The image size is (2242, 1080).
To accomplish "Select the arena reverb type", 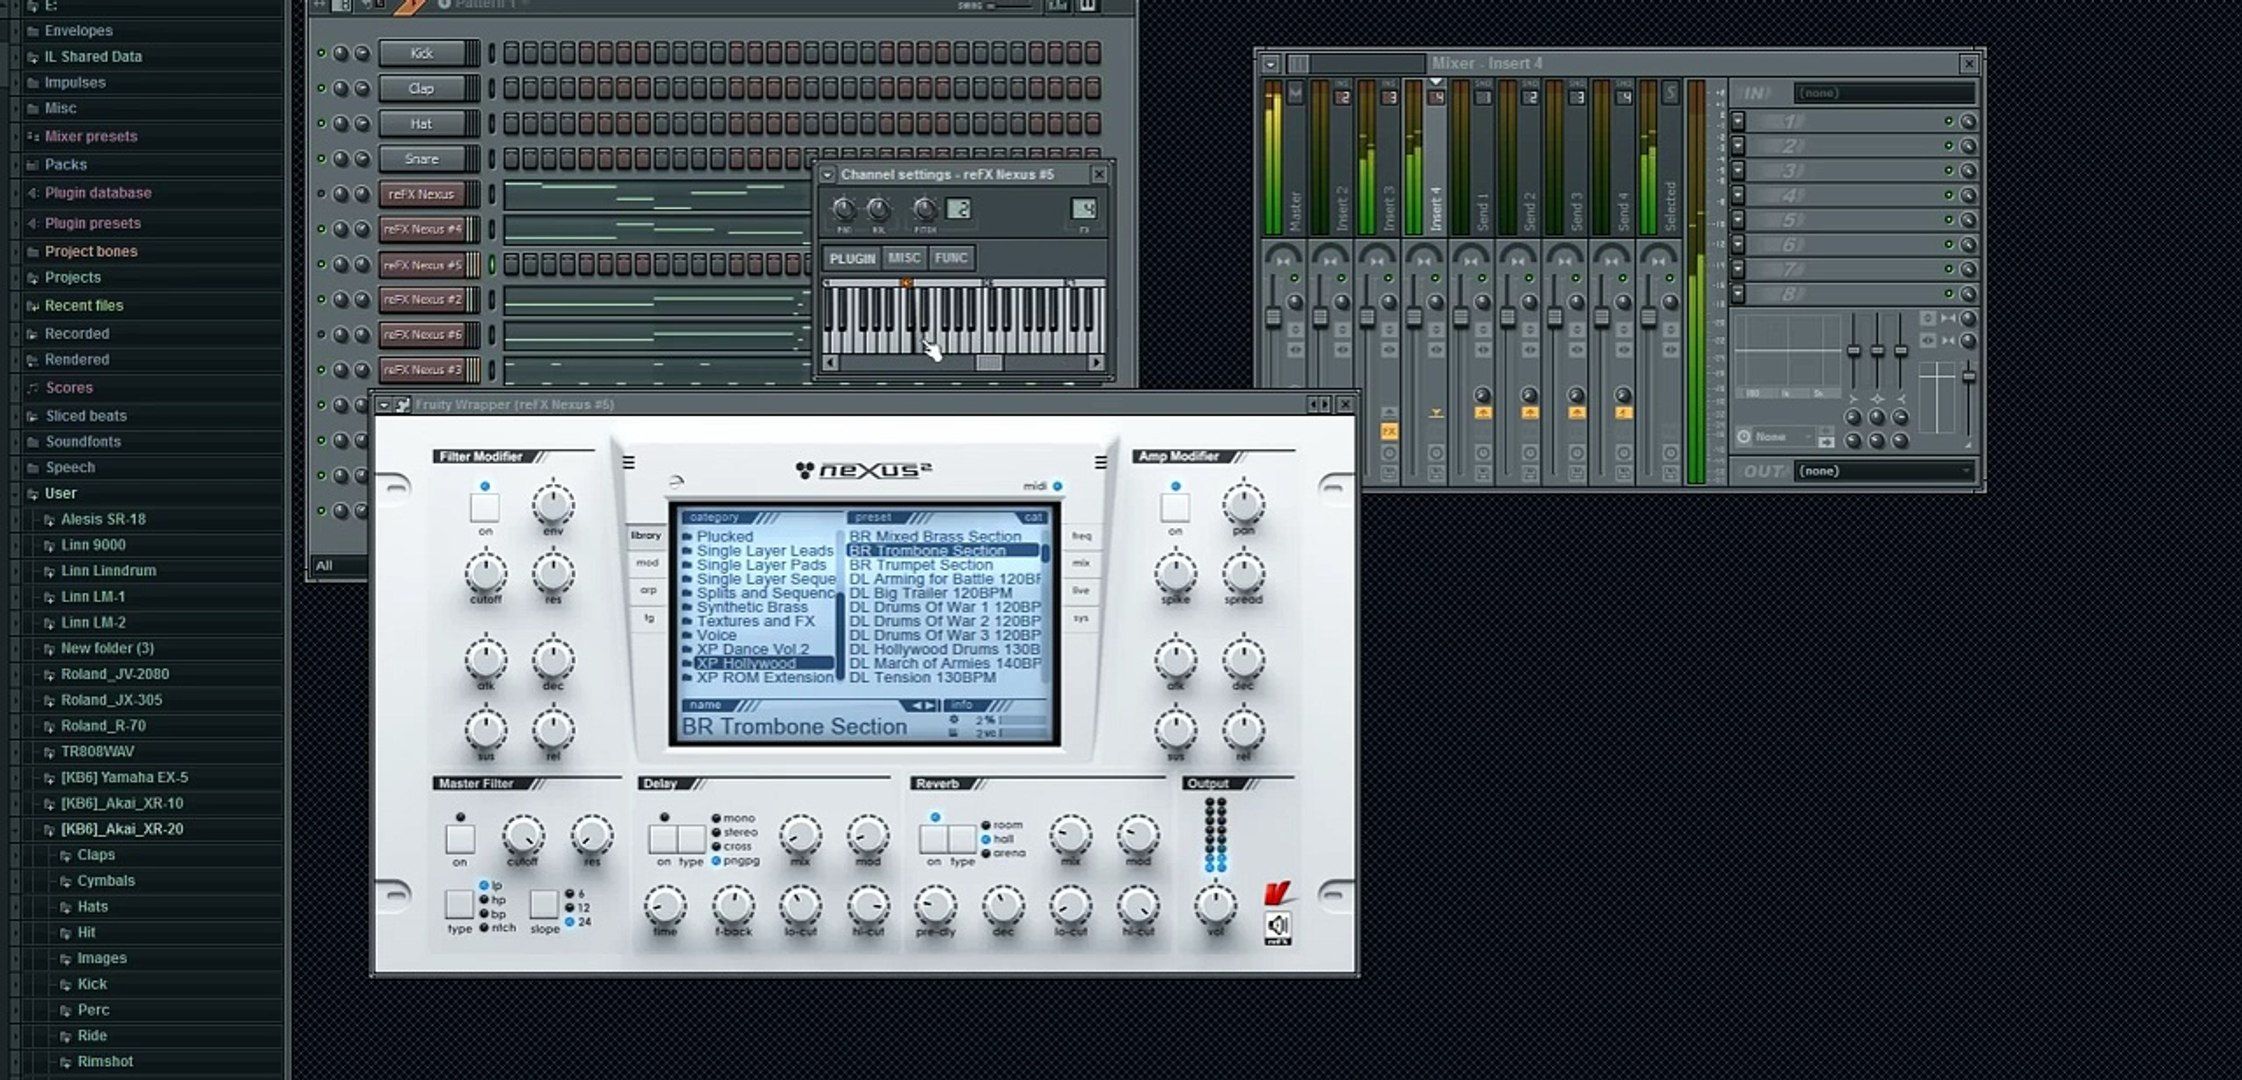I will (x=986, y=853).
